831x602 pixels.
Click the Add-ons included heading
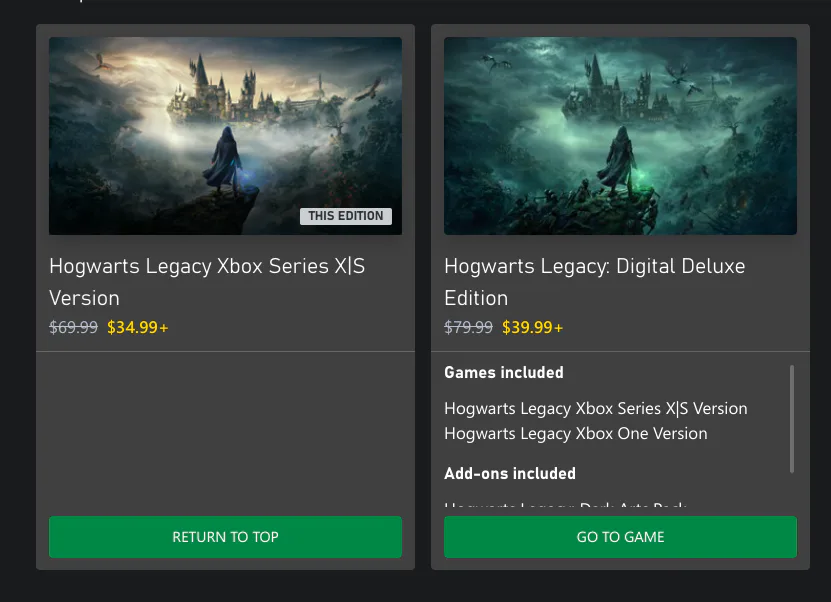pyautogui.click(x=510, y=473)
